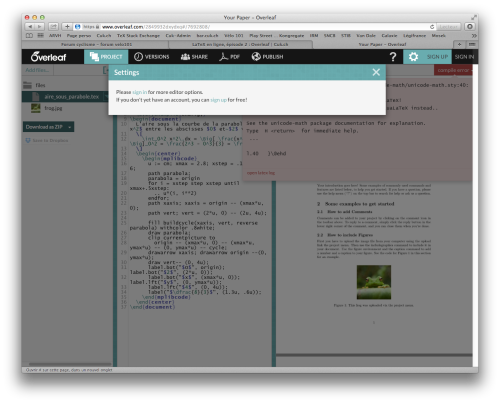The image size is (500, 403).
Task: Click the clock icon beside Versions
Action: 138,57
